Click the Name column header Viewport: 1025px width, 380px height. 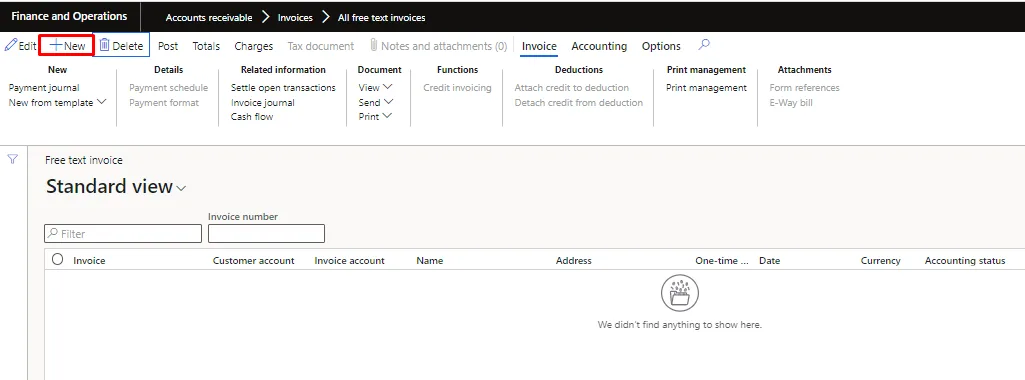coord(429,260)
